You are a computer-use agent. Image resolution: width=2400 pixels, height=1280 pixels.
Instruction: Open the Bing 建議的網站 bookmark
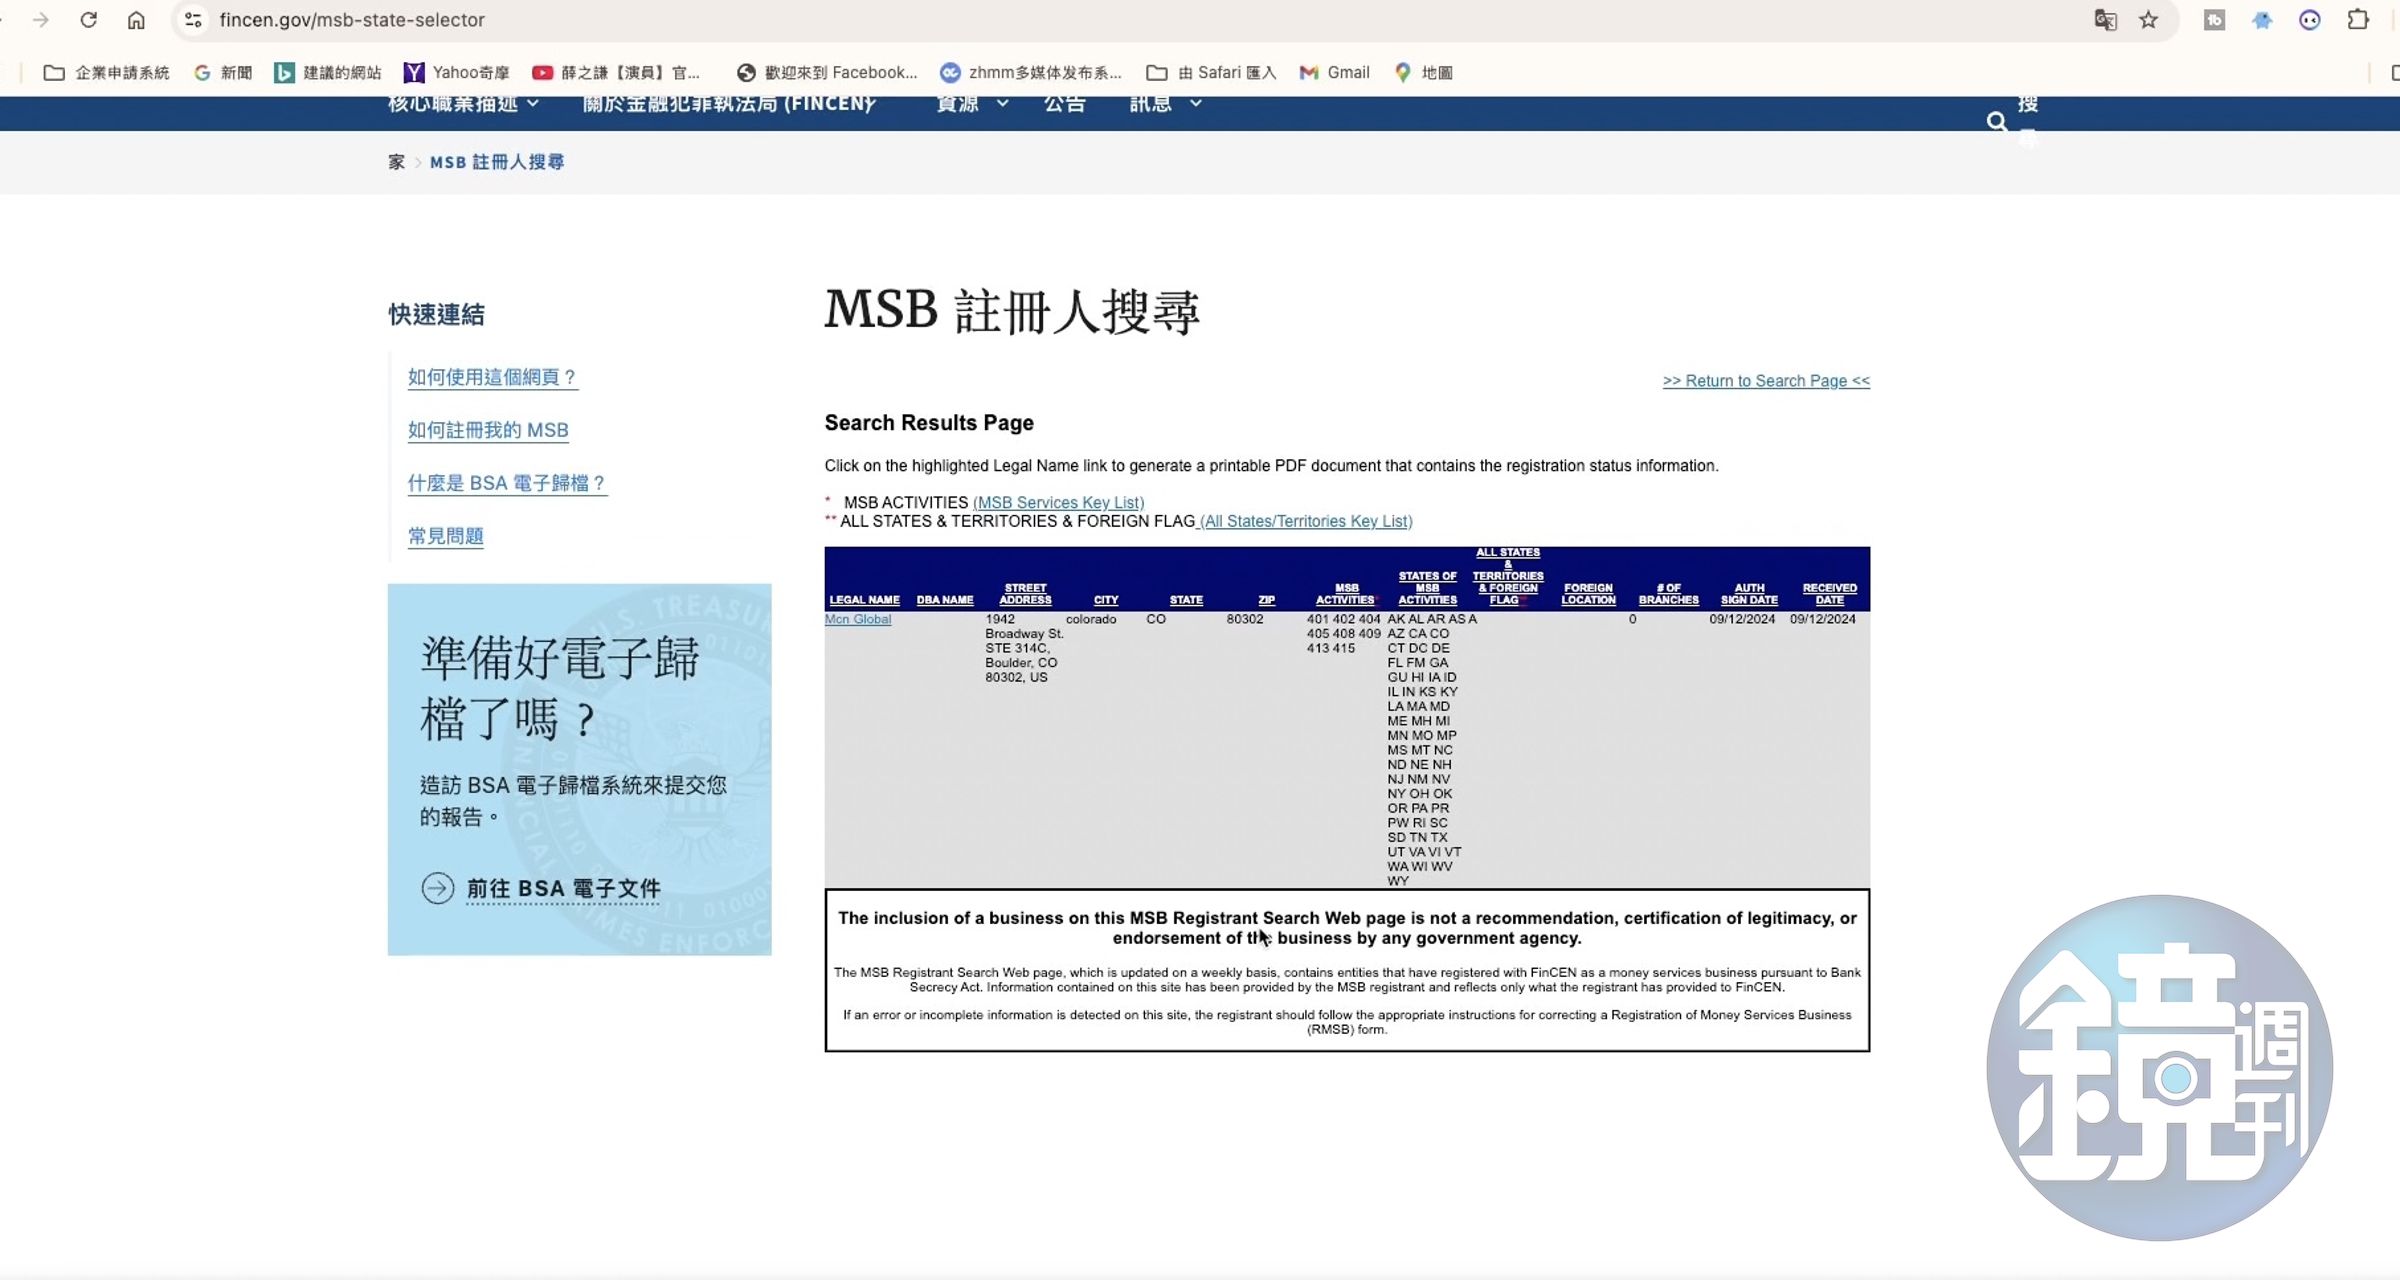point(328,73)
